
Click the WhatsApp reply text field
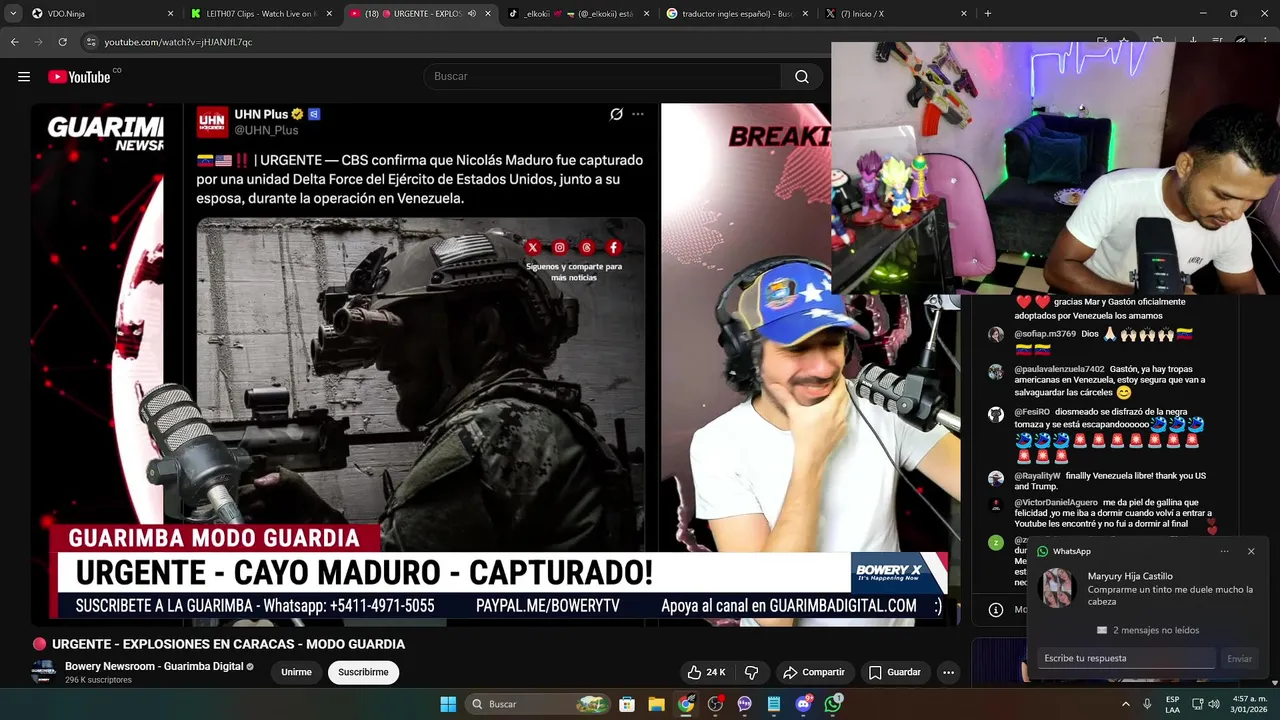1126,658
